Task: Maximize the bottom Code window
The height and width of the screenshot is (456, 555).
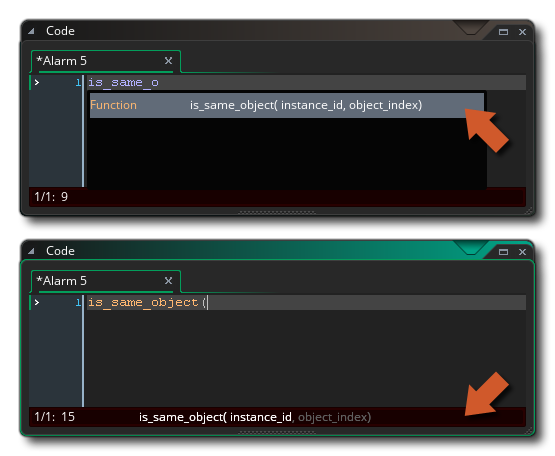Action: [503, 252]
